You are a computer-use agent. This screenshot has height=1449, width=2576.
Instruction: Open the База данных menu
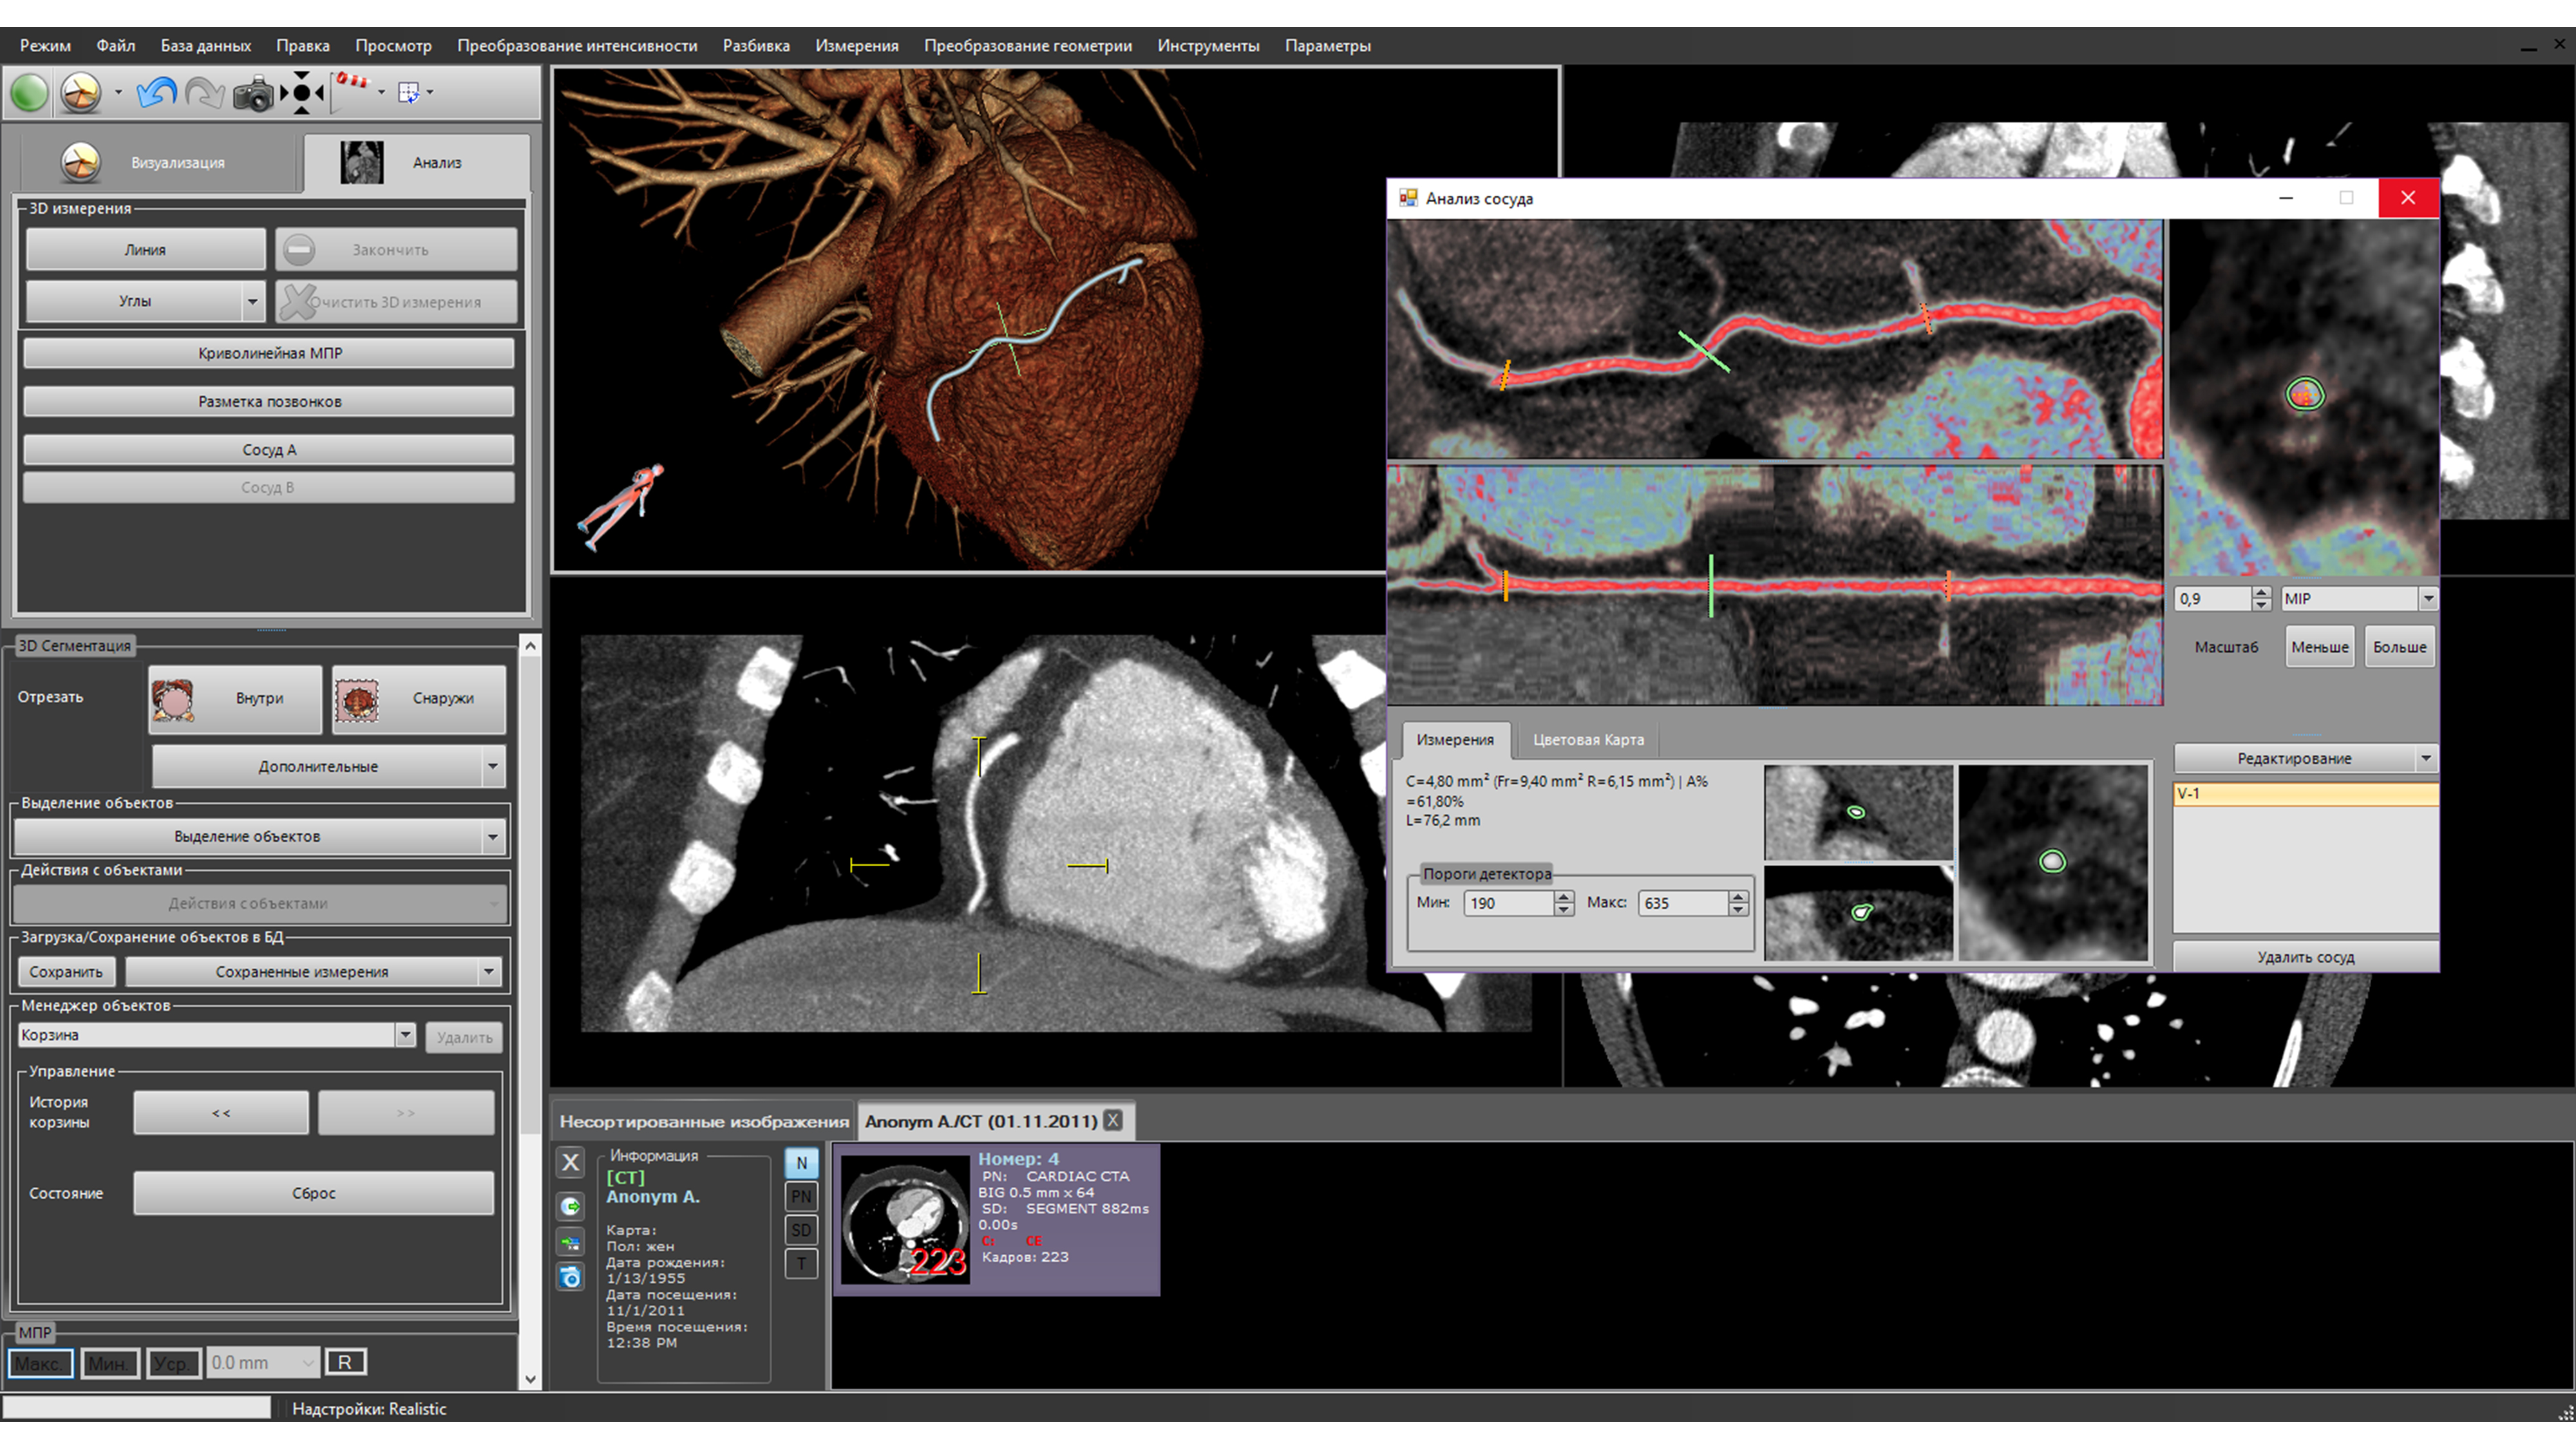tap(206, 45)
